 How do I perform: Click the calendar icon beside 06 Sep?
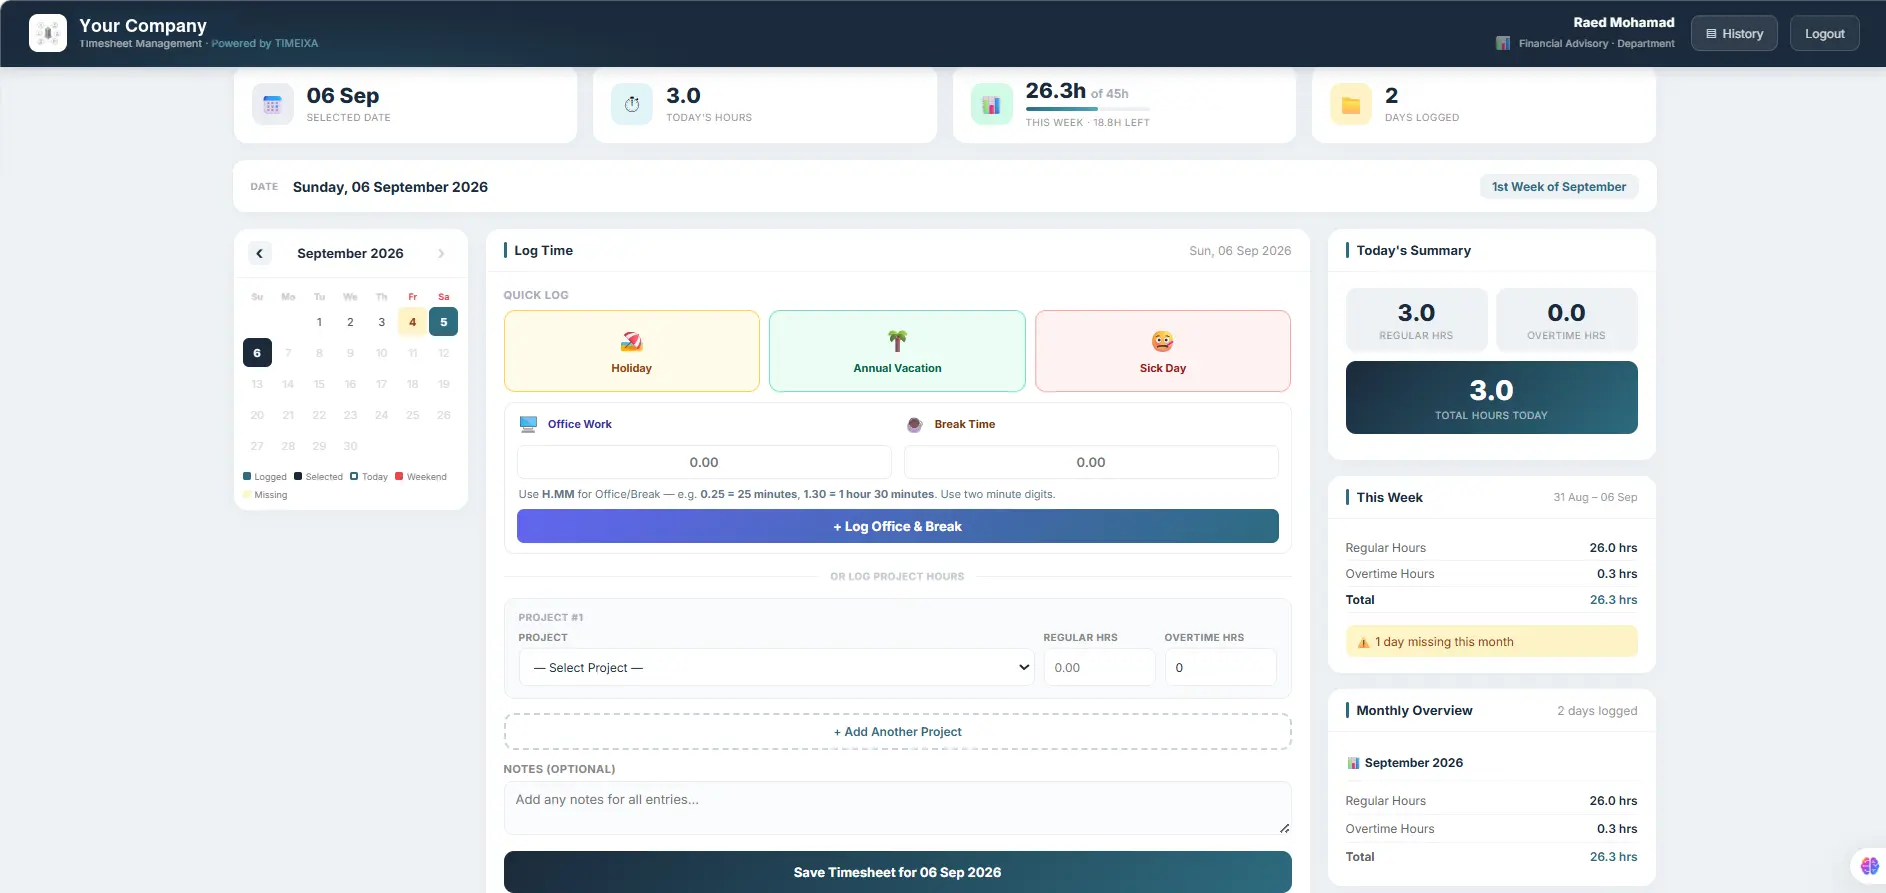pyautogui.click(x=272, y=105)
